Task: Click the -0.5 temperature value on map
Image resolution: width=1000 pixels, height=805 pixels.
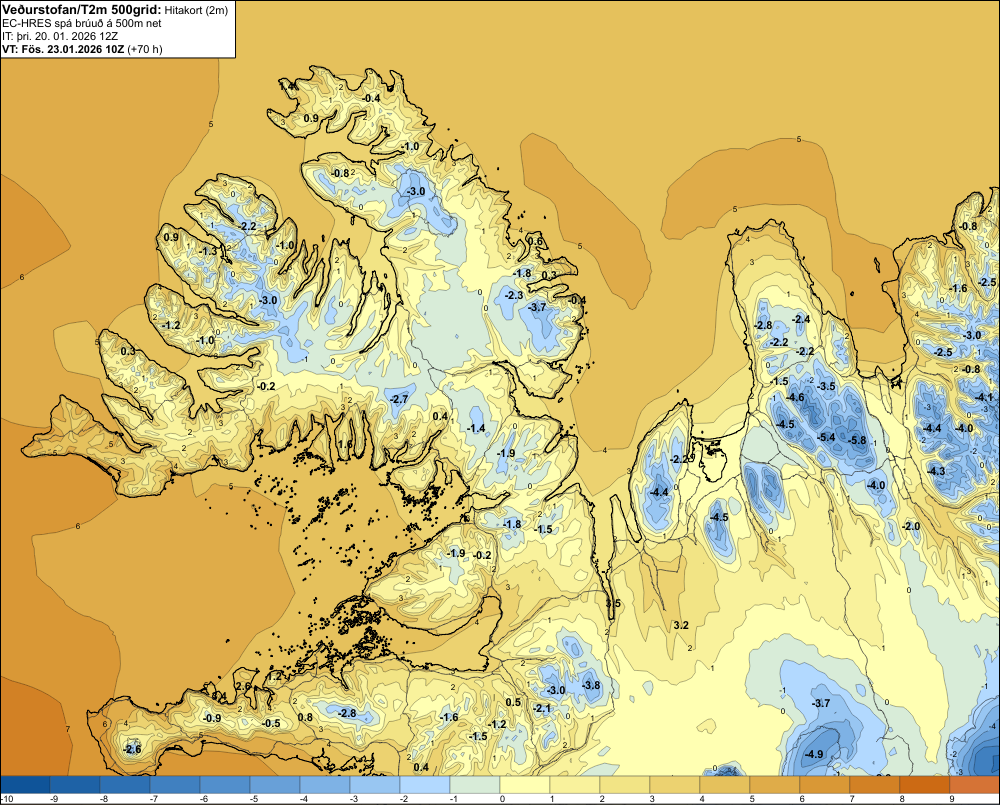Action: point(271,723)
